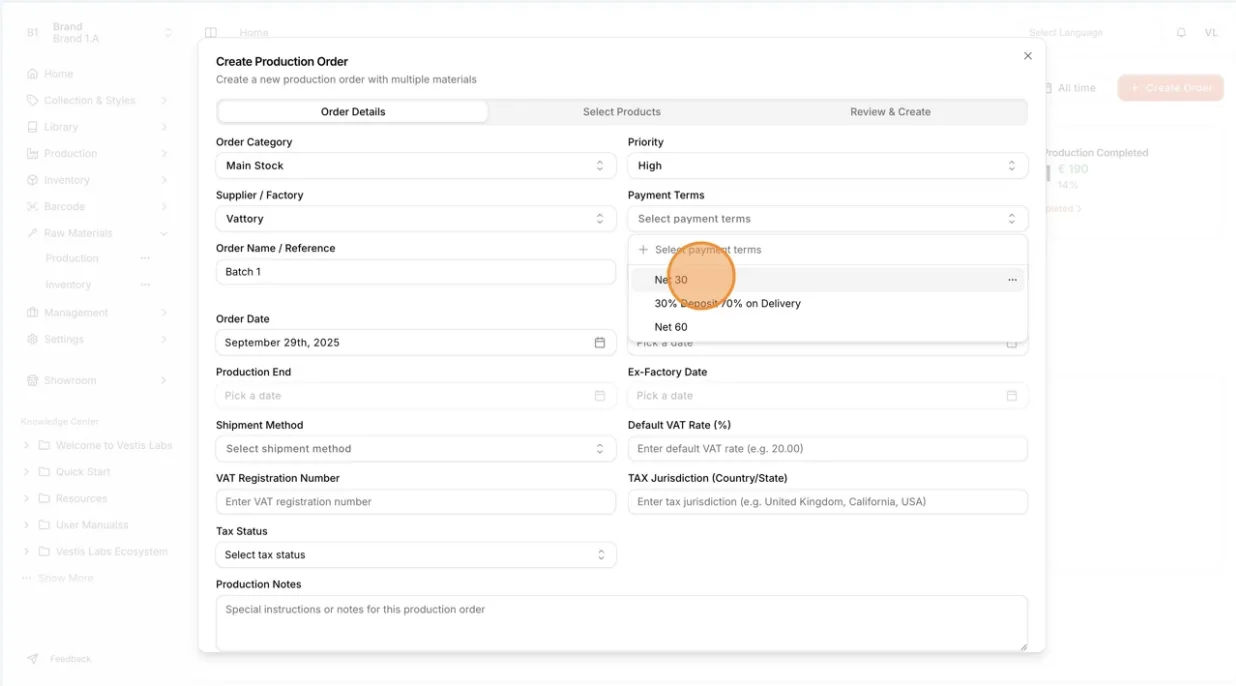Image resolution: width=1236 pixels, height=686 pixels.
Task: Click the Production End date picker
Action: pos(415,396)
